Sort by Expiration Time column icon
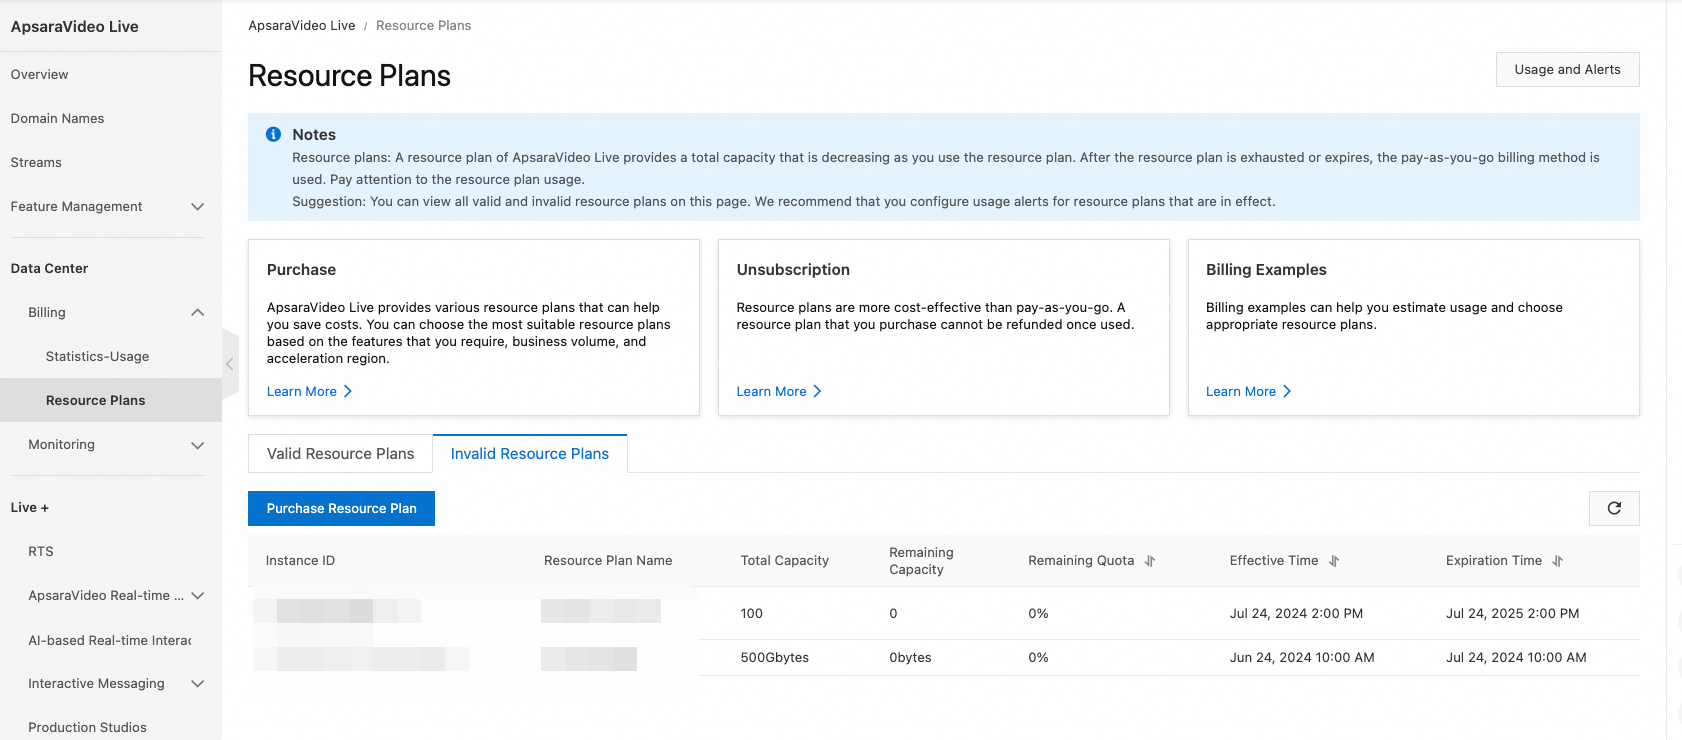The height and width of the screenshot is (740, 1682). (1557, 561)
